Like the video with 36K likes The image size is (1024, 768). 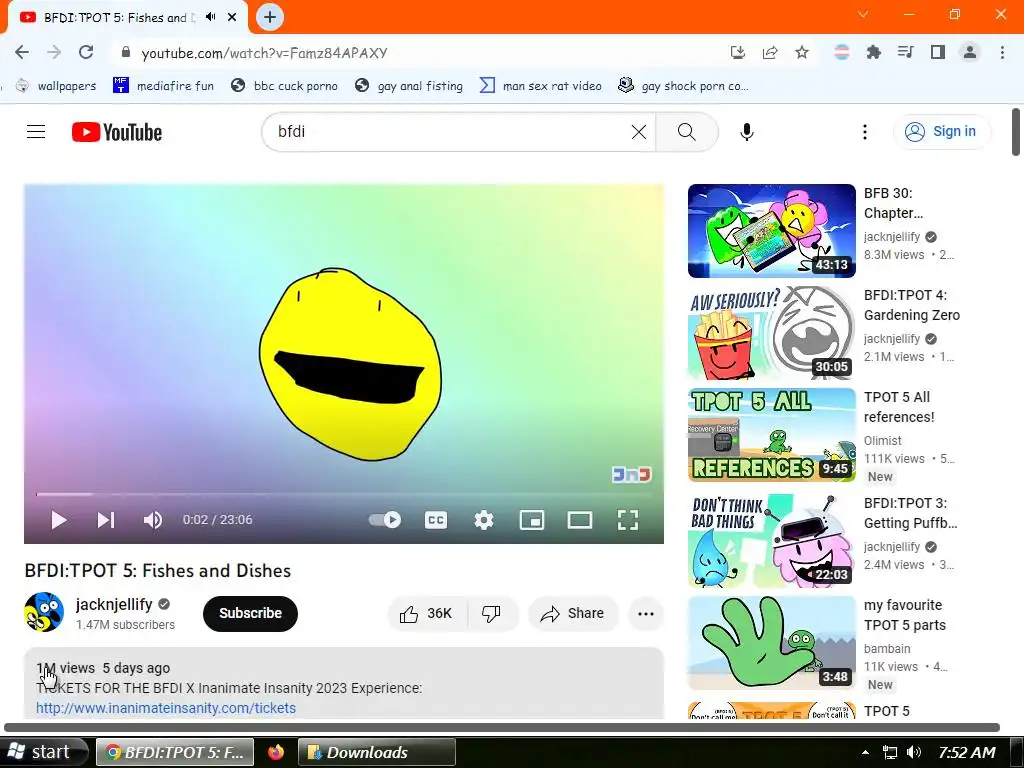tap(427, 613)
